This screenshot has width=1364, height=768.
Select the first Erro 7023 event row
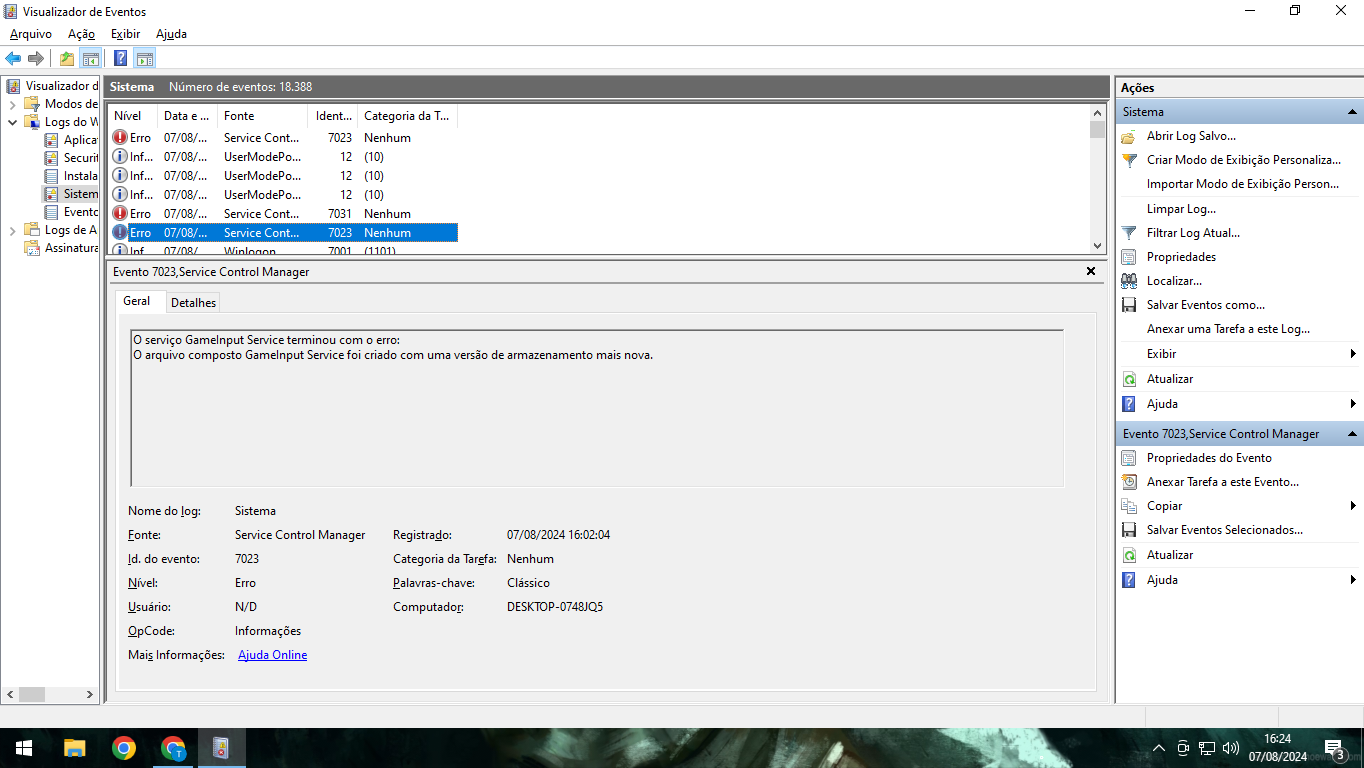point(283,138)
